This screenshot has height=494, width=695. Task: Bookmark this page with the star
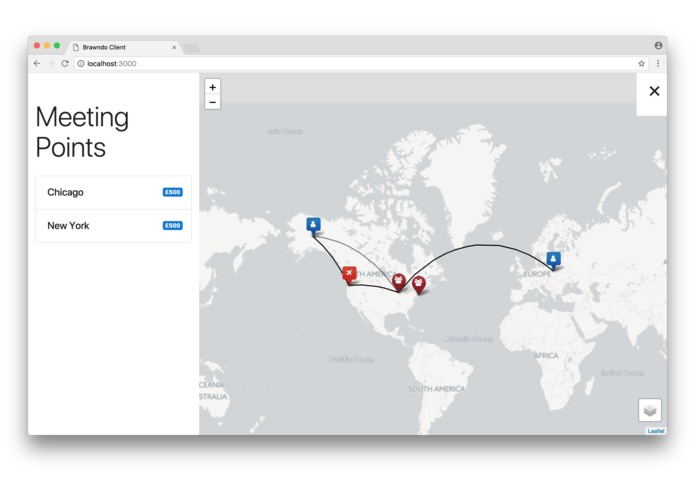click(x=641, y=63)
